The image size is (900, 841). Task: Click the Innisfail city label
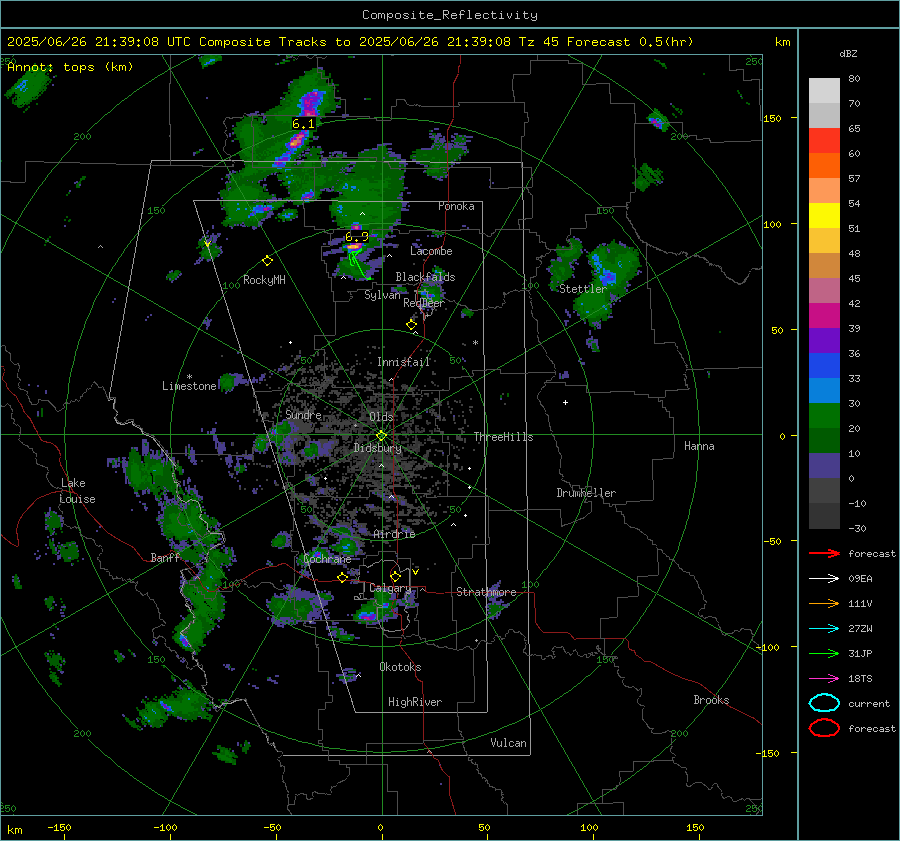(x=404, y=362)
